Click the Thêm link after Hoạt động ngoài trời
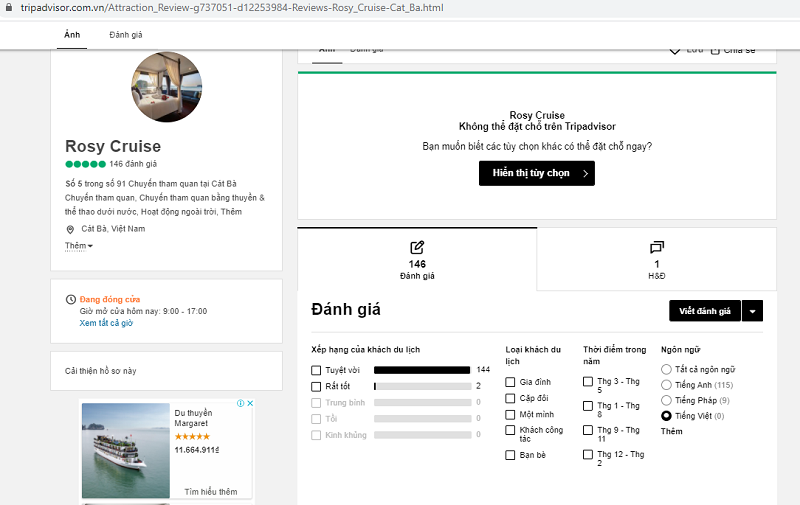This screenshot has height=505, width=800. (x=231, y=212)
